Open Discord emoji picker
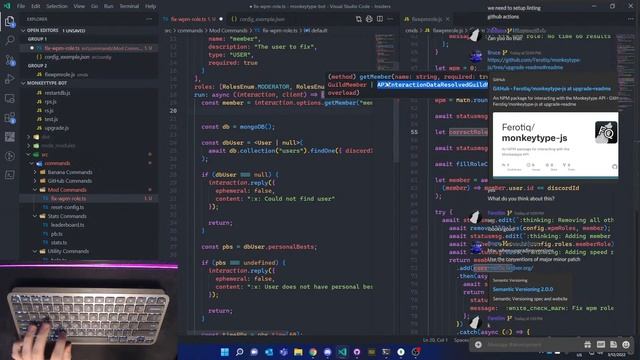The width and height of the screenshot is (640, 360). coord(626,345)
